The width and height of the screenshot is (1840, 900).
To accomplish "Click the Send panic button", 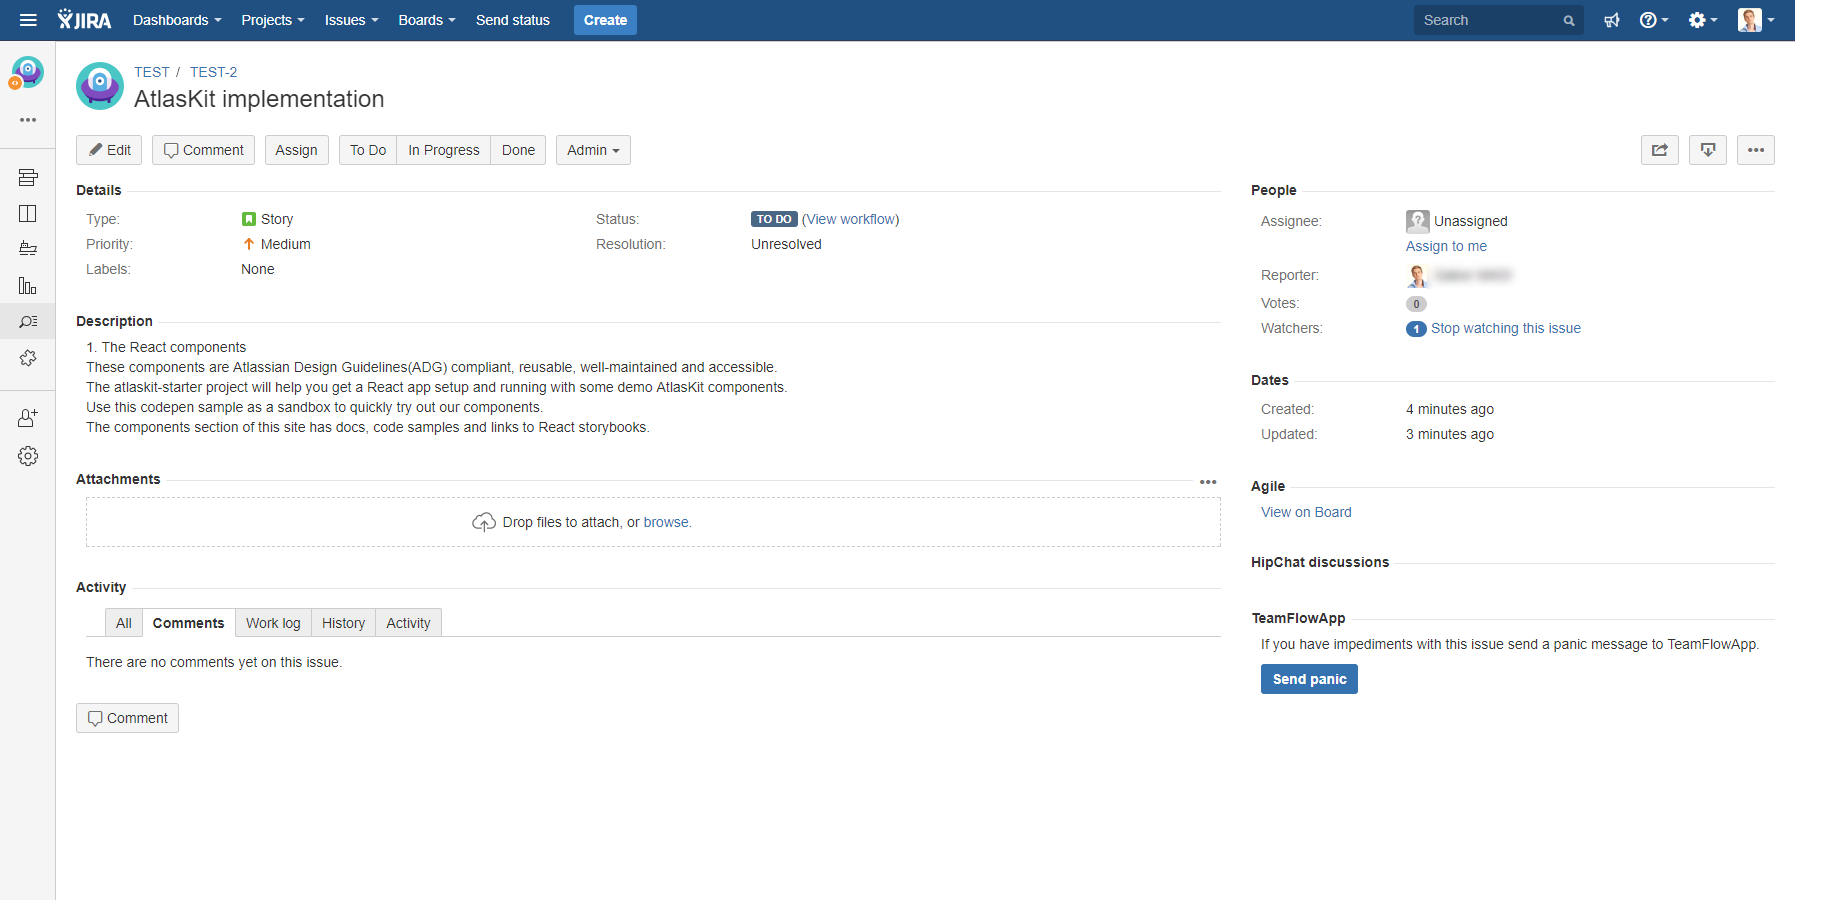I will pos(1309,679).
